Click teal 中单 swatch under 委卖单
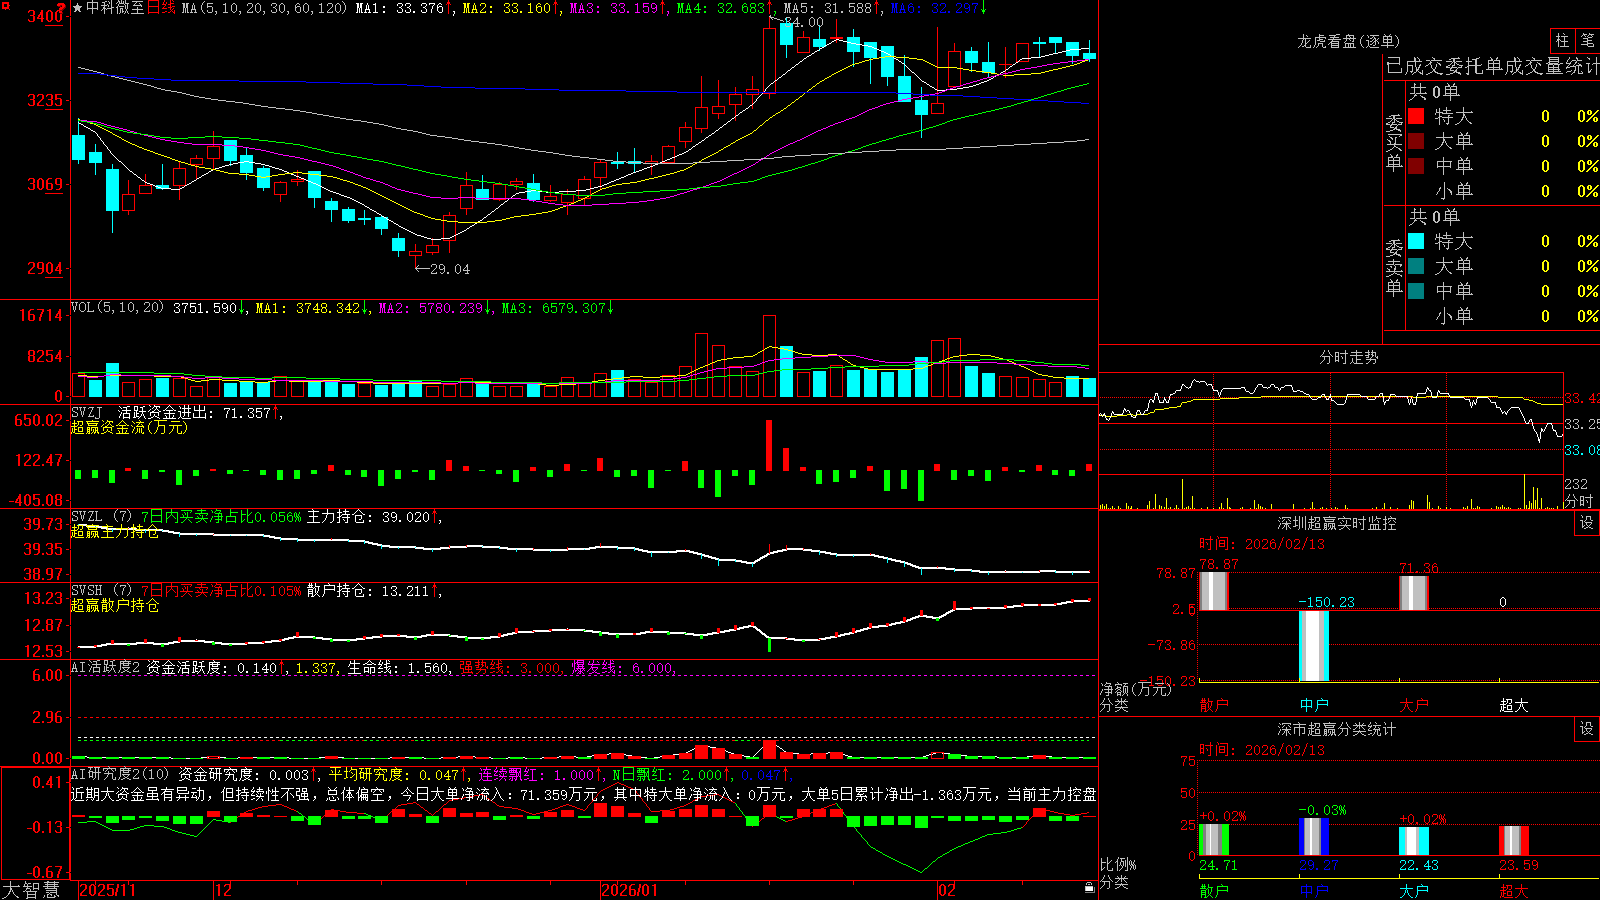The height and width of the screenshot is (900, 1600). [x=1416, y=291]
